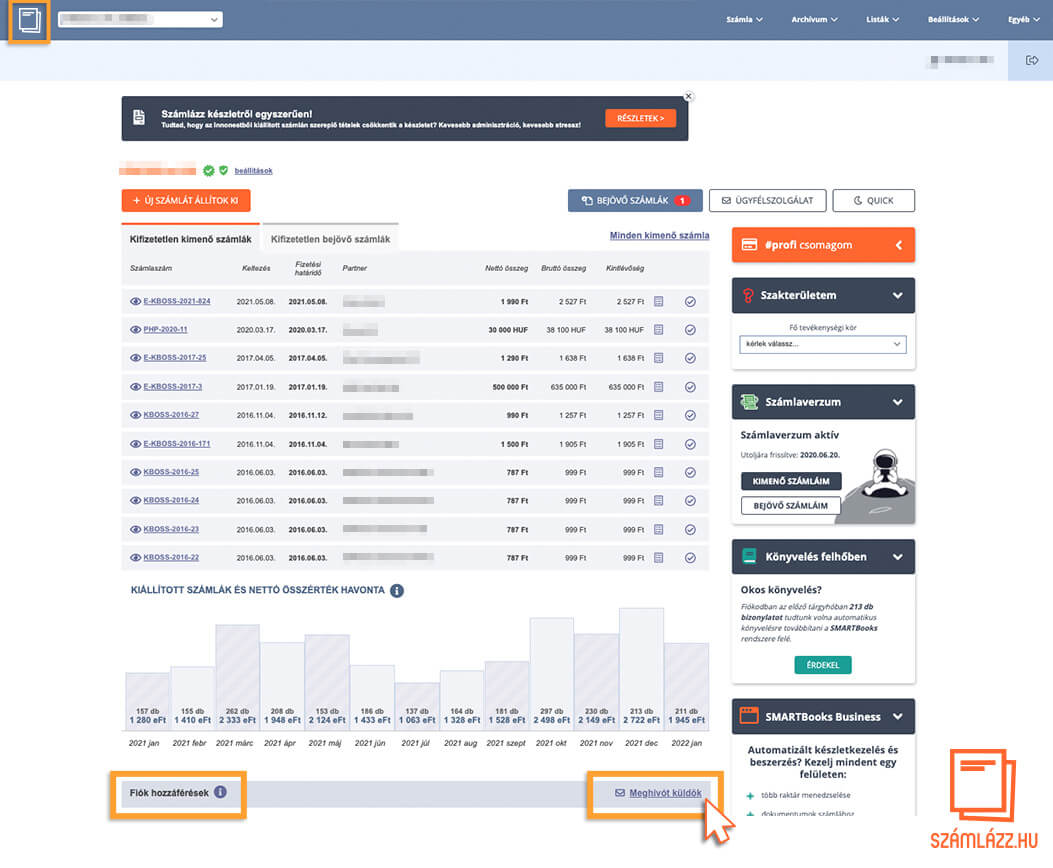This screenshot has width=1053, height=868.
Task: Open document icon for invoice E-KBOSS-2021-824
Action: [658, 301]
